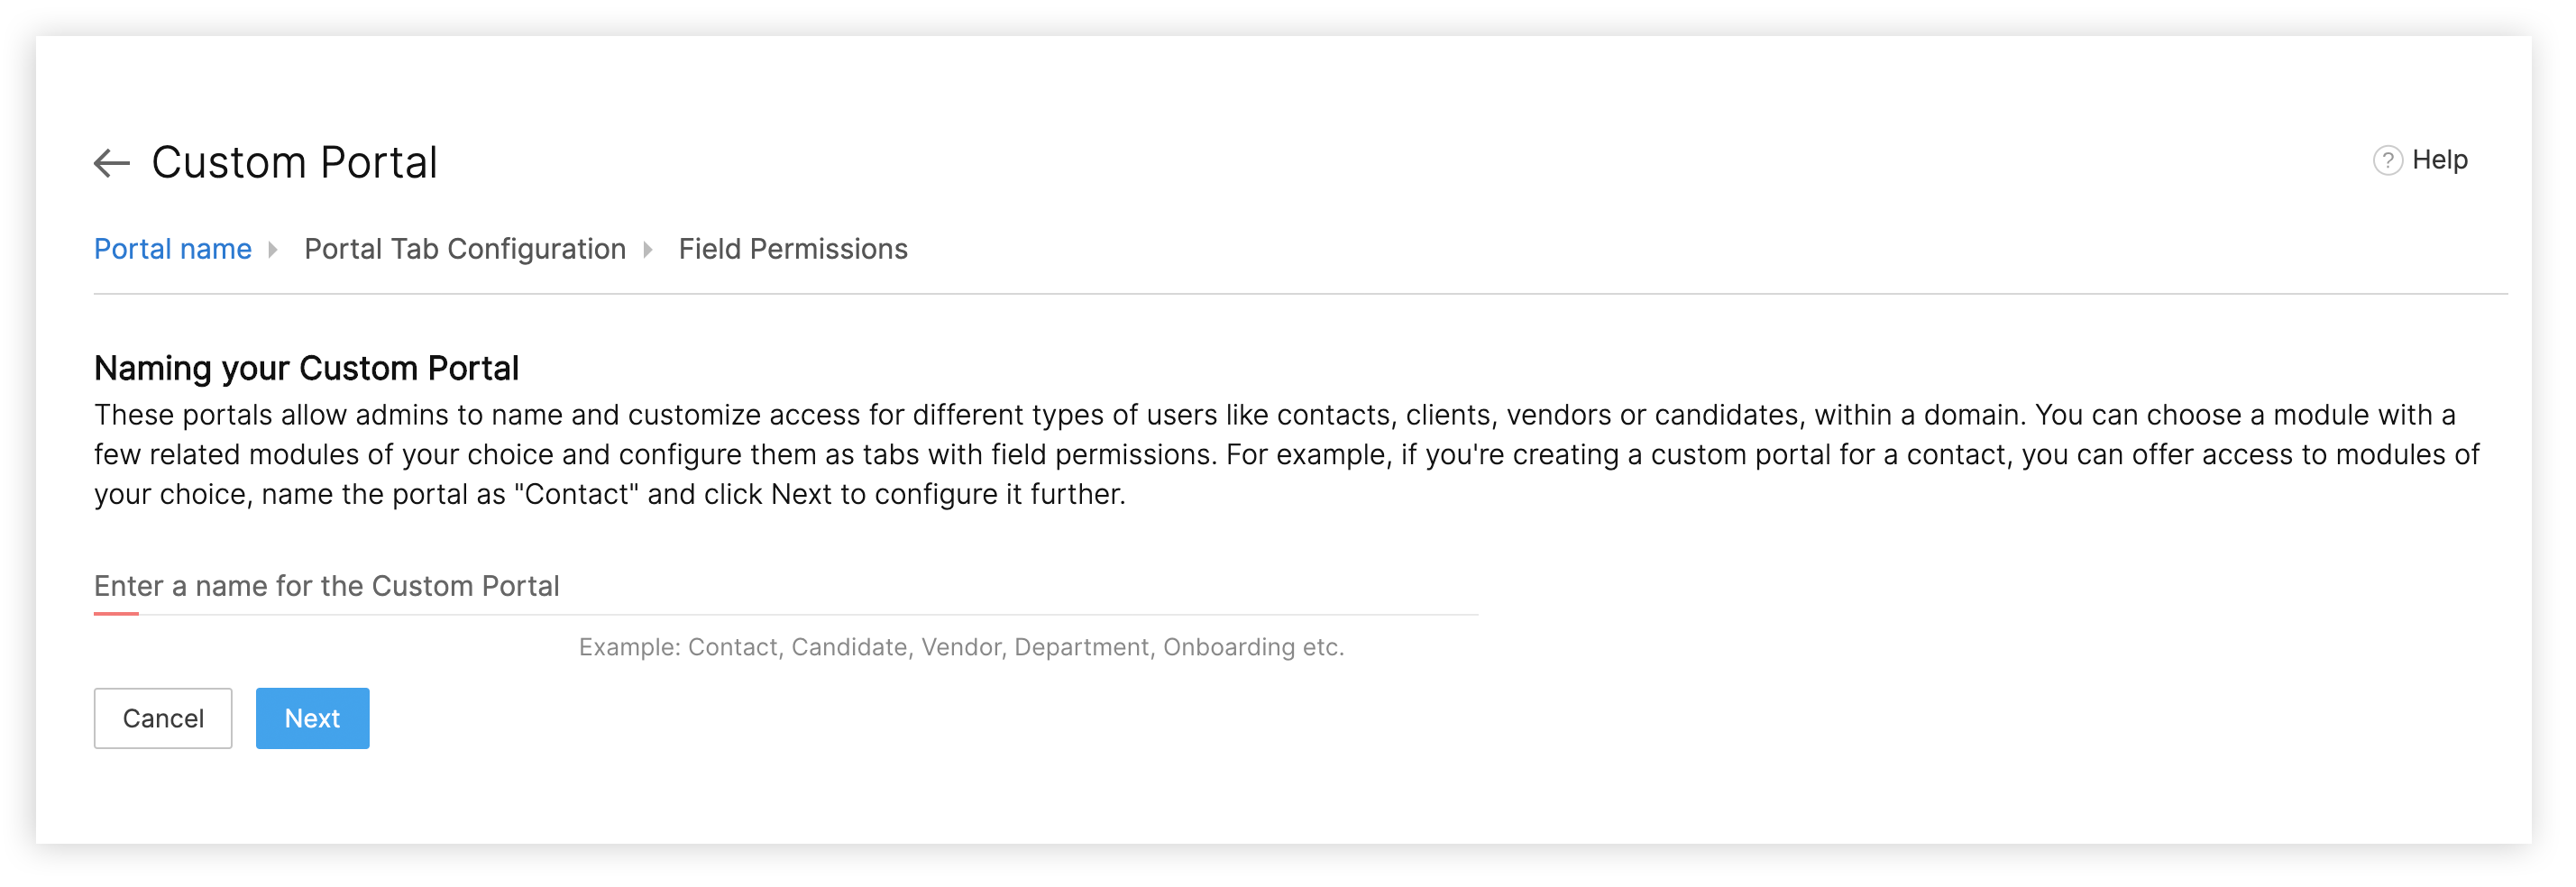This screenshot has width=2576, height=887.
Task: Click the arrow after Portal name
Action: (x=272, y=250)
